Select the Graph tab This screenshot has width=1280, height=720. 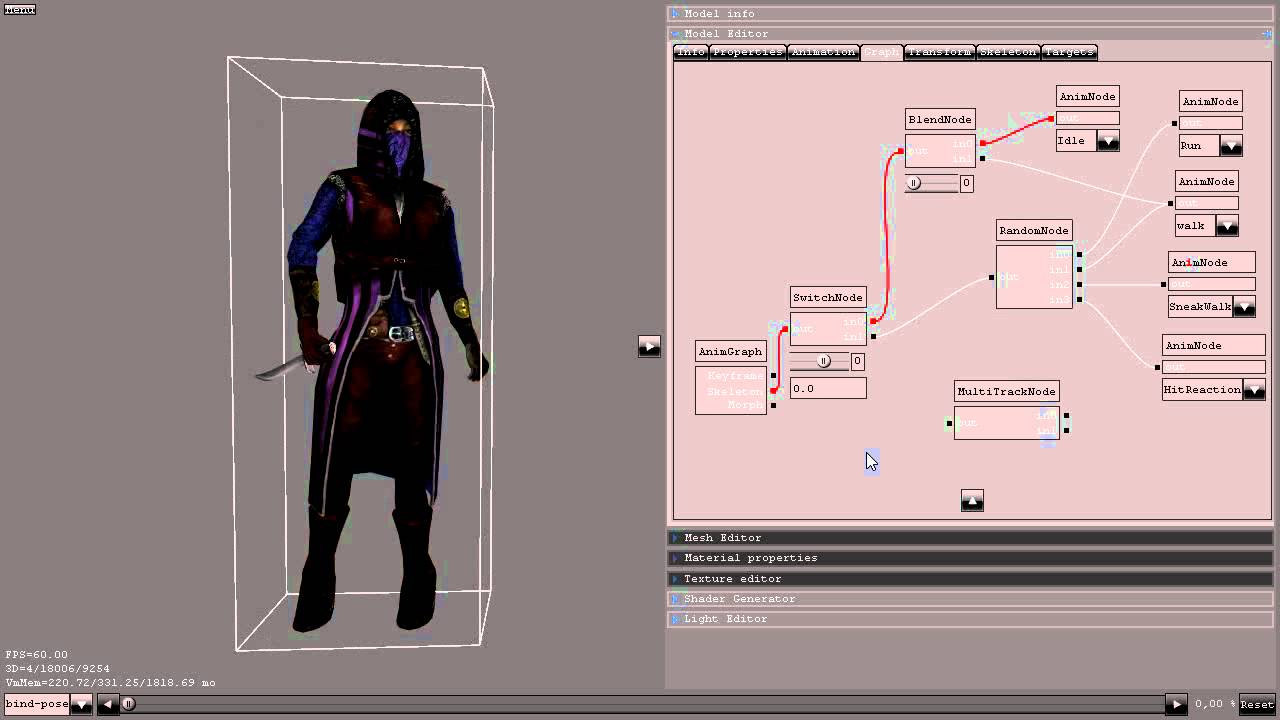[x=881, y=52]
